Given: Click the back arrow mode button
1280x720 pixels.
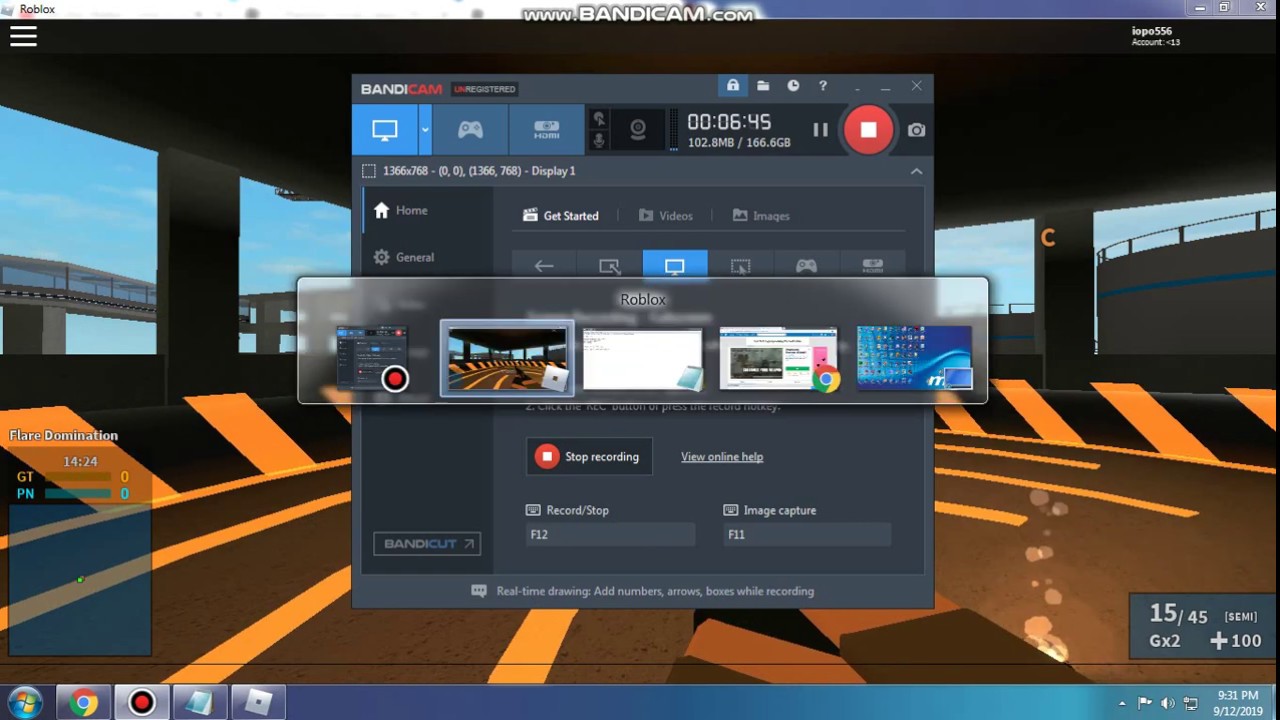Looking at the screenshot, I should [544, 265].
